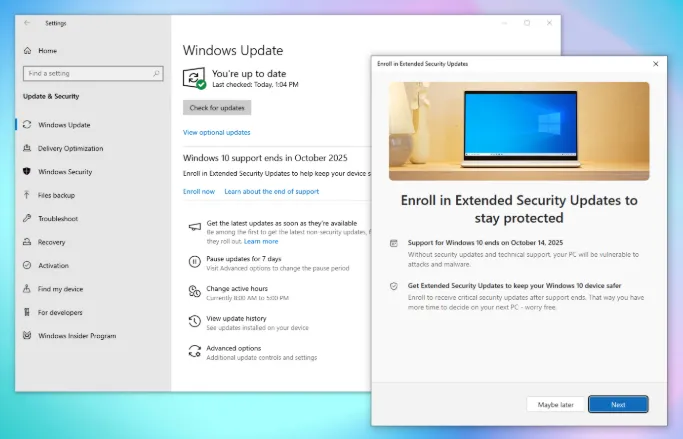Screen dimensions: 683x439
Task: Click the upload arrow icon for Files backup
Action: click(x=27, y=195)
